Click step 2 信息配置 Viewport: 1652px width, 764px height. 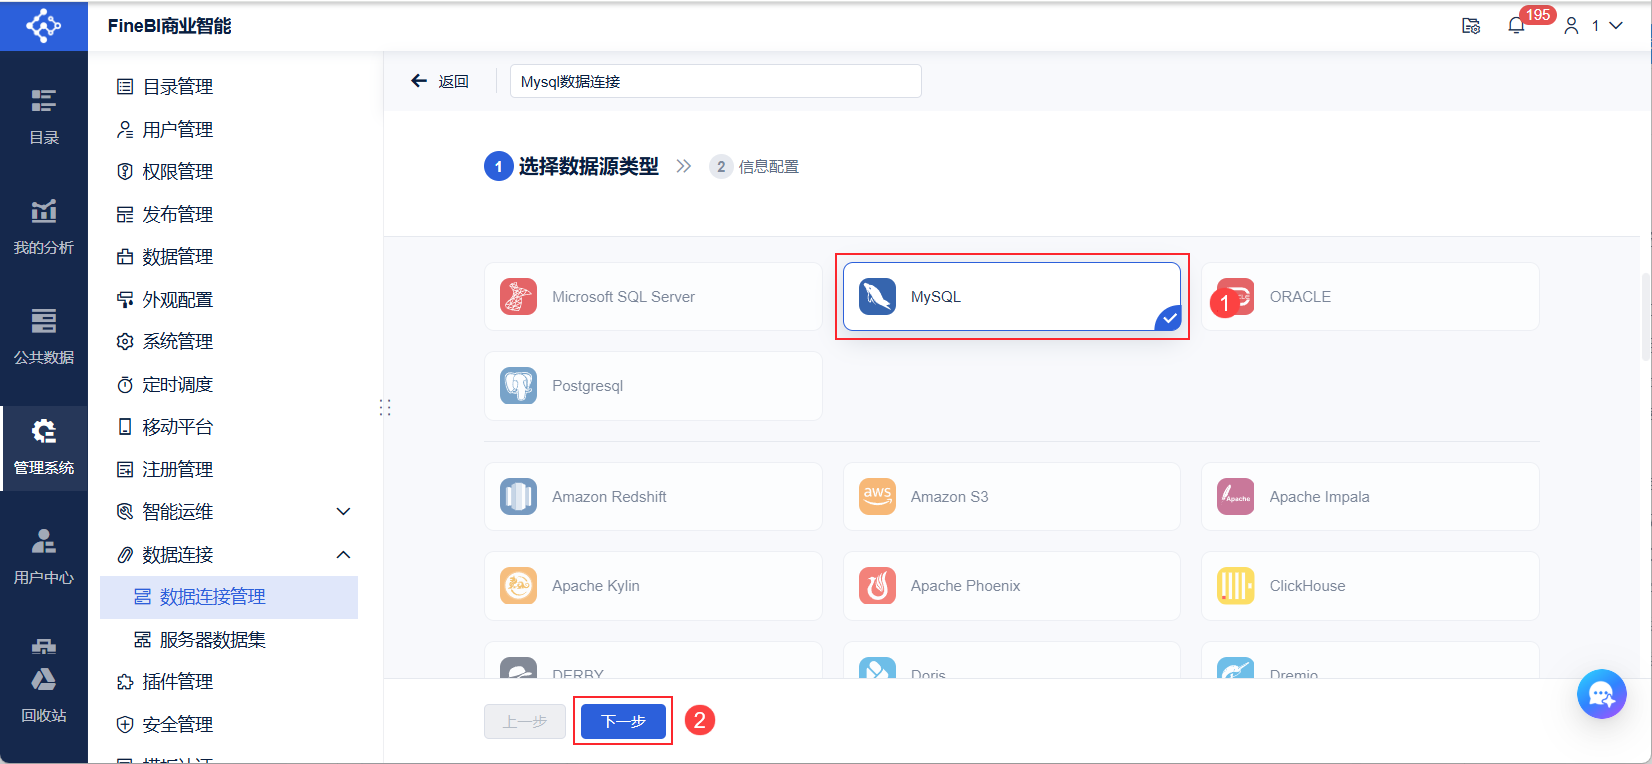pos(754,167)
